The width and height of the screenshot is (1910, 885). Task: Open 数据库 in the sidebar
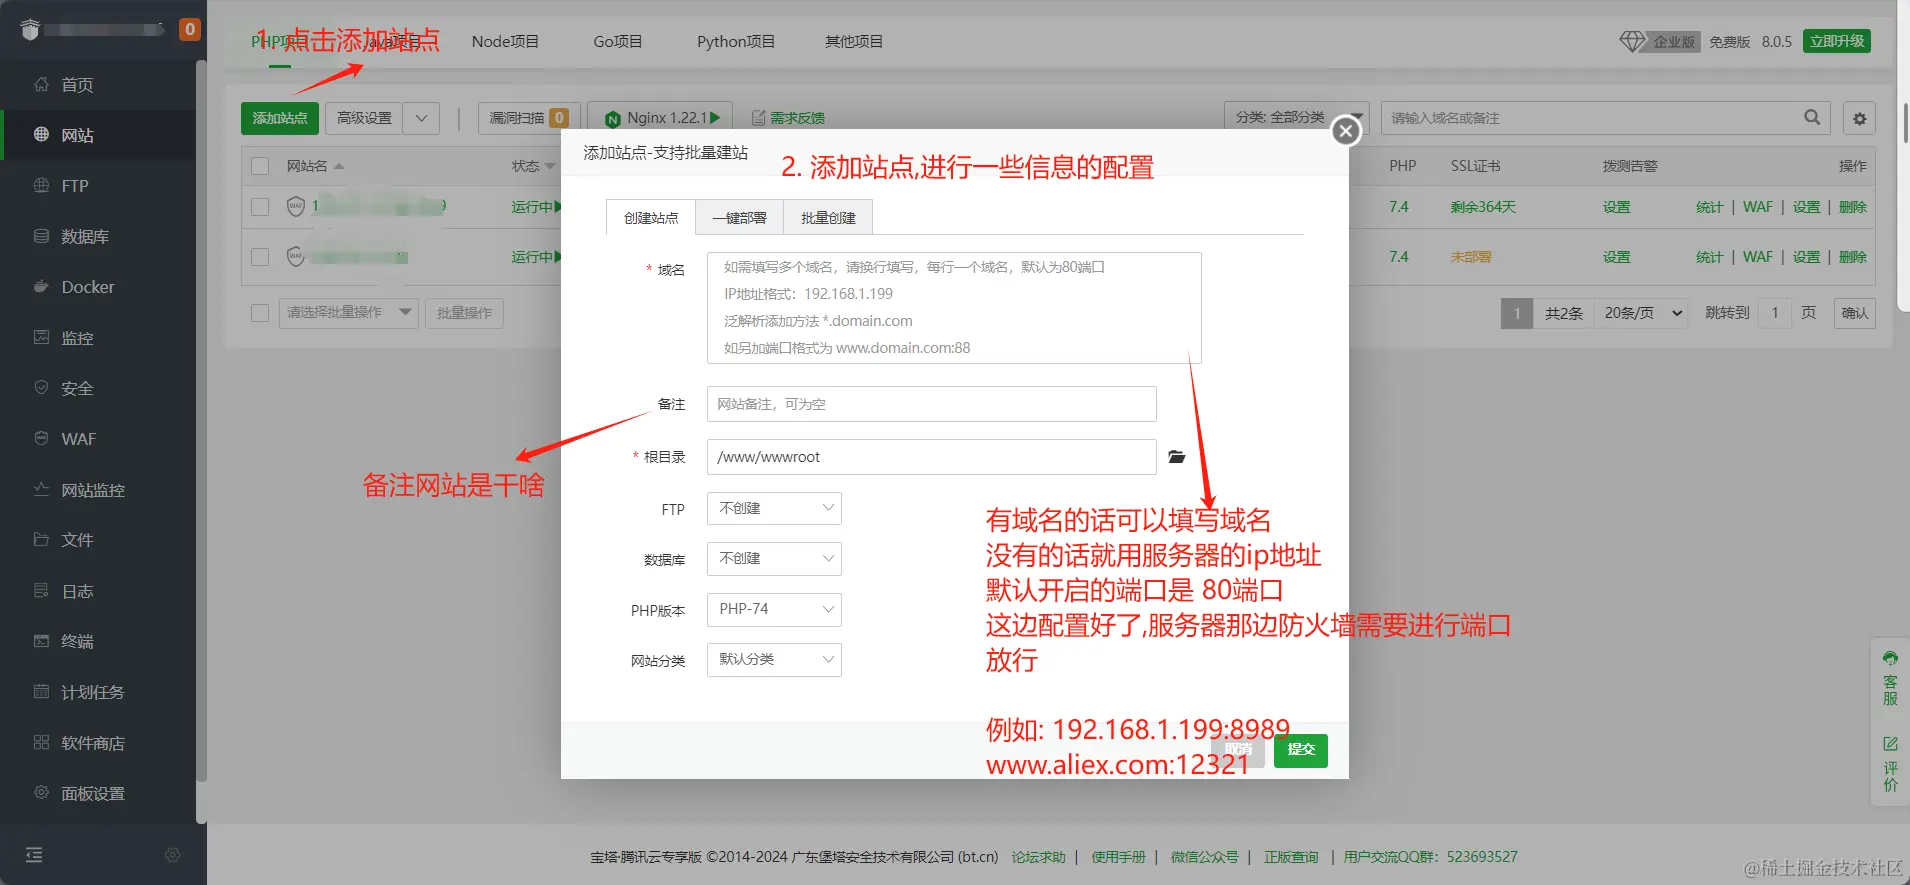click(x=85, y=237)
